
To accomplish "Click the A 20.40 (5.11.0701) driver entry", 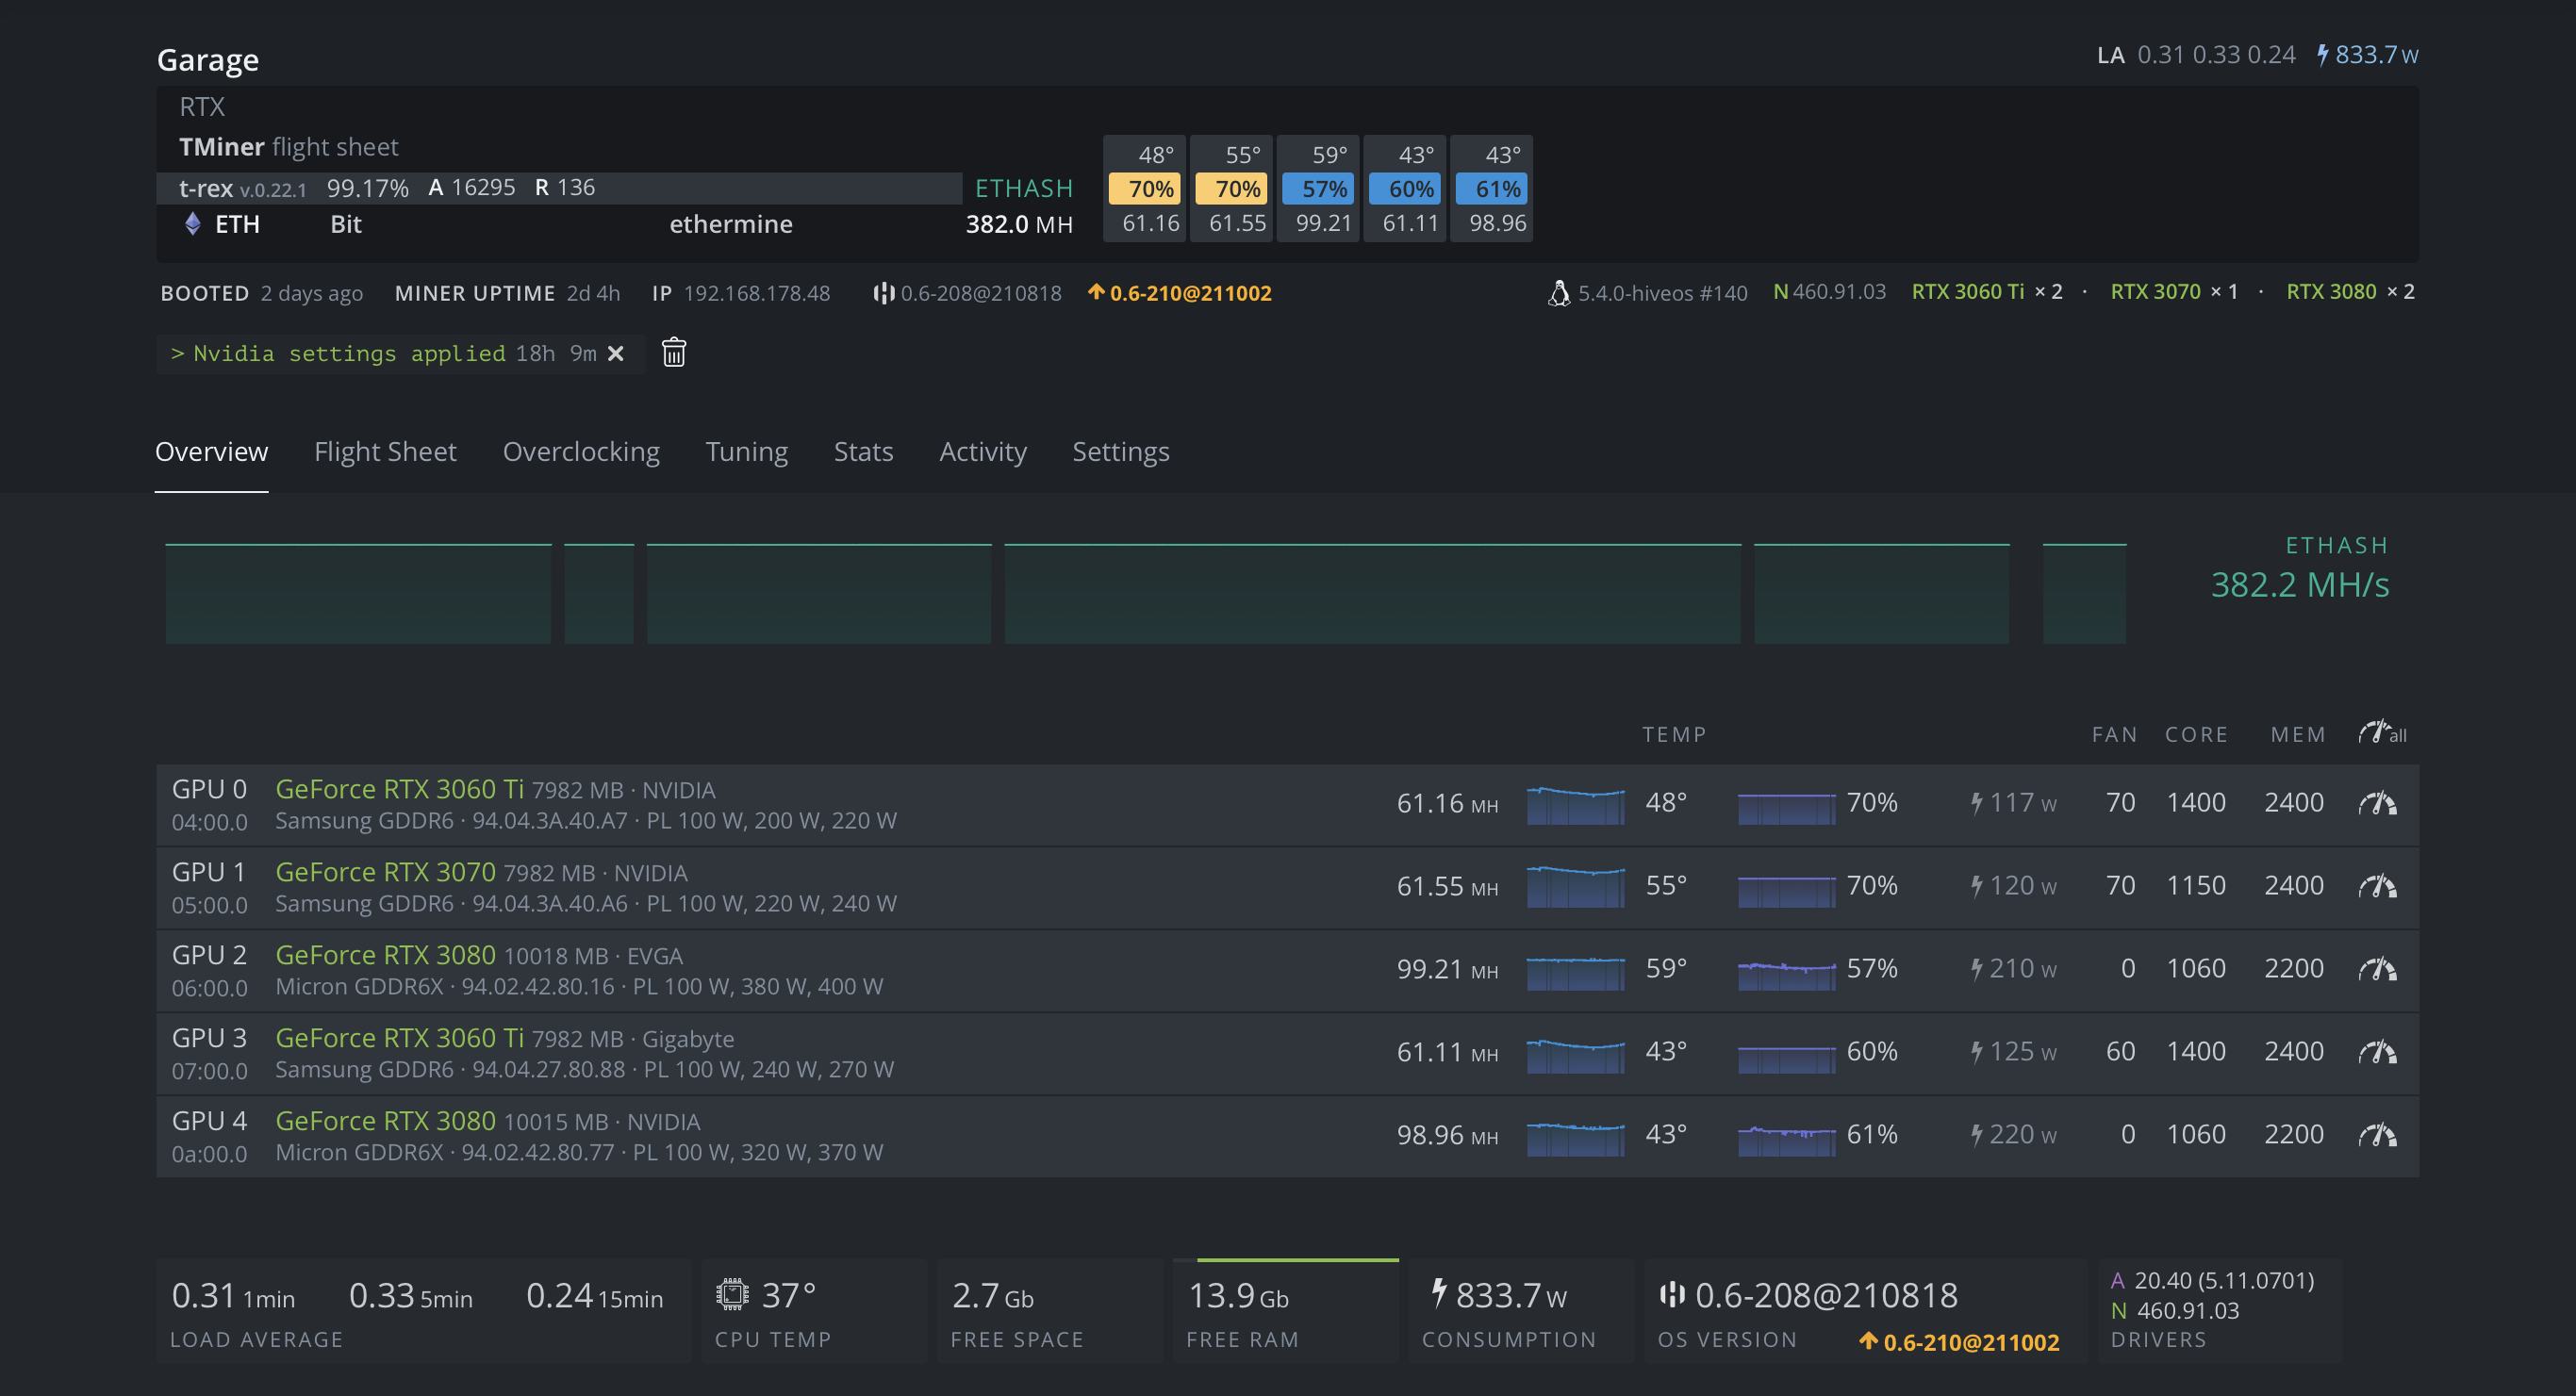I will (x=2212, y=1281).
